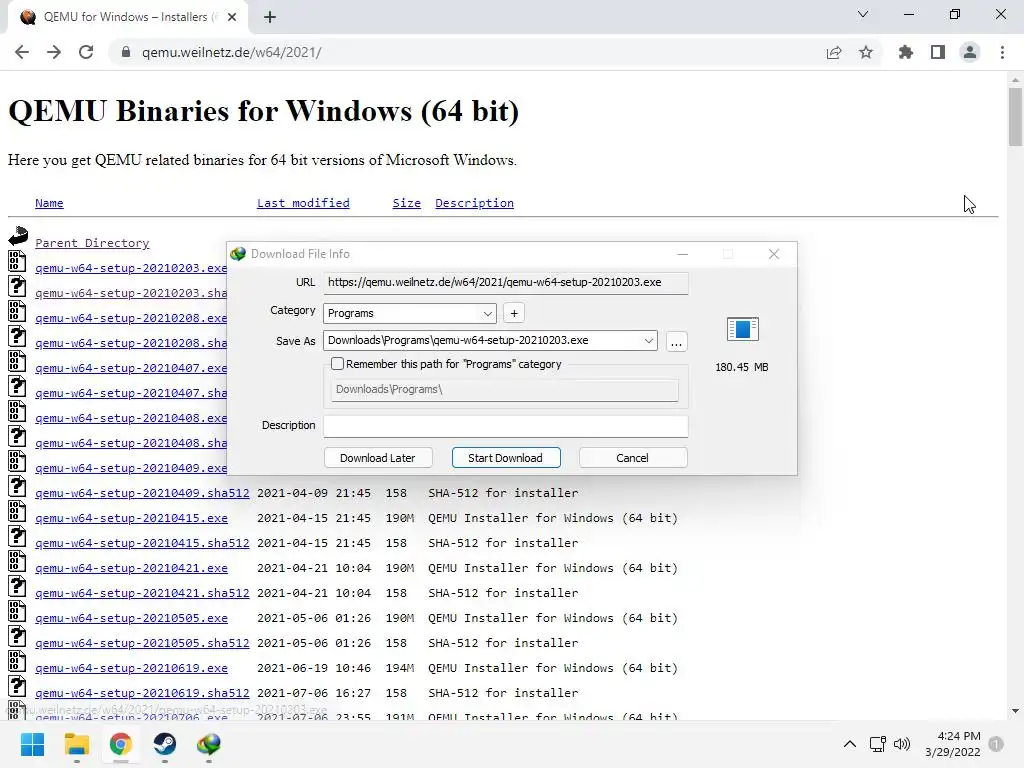Viewport: 1024px width, 768px height.
Task: Click the unknown file icon beside qemu-w64-setup-20210619.sha512
Action: tap(17, 686)
